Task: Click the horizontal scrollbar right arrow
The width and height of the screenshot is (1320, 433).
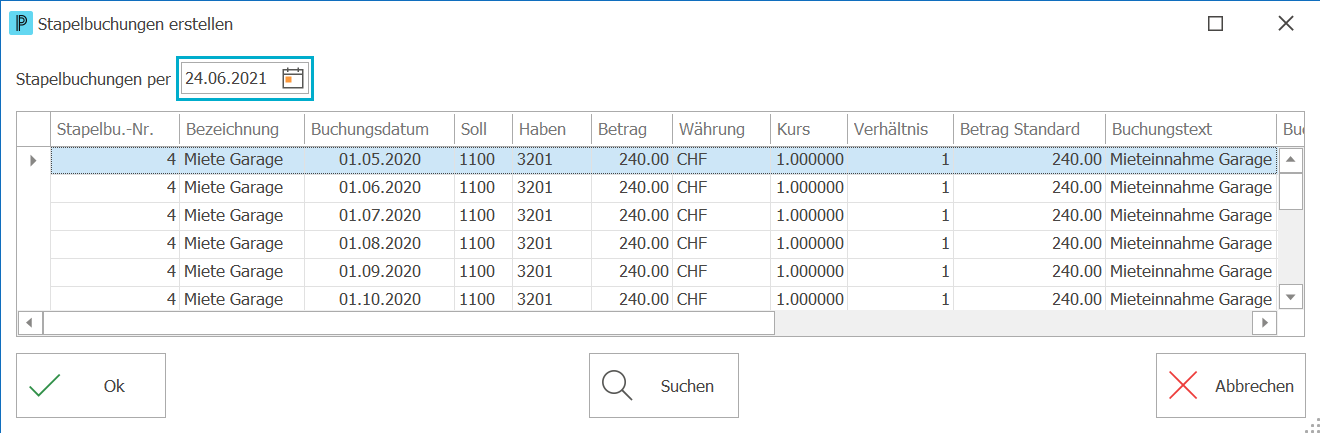Action: [x=1266, y=322]
